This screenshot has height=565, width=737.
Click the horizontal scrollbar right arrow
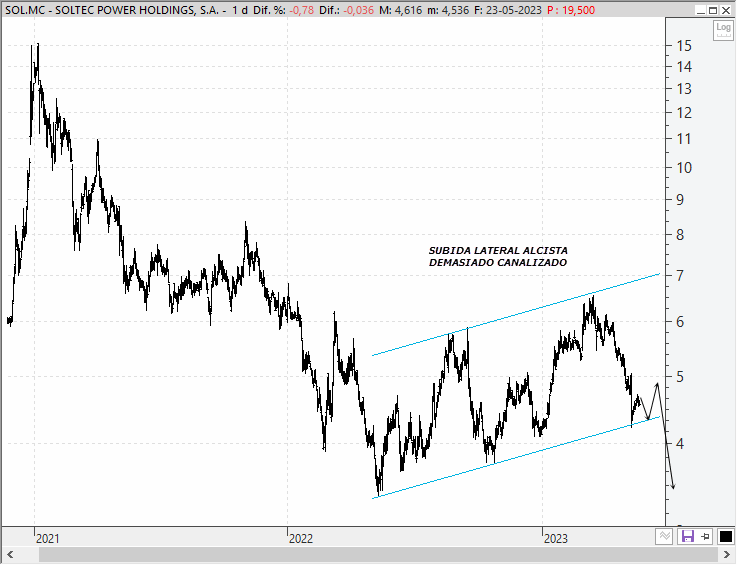click(x=727, y=555)
